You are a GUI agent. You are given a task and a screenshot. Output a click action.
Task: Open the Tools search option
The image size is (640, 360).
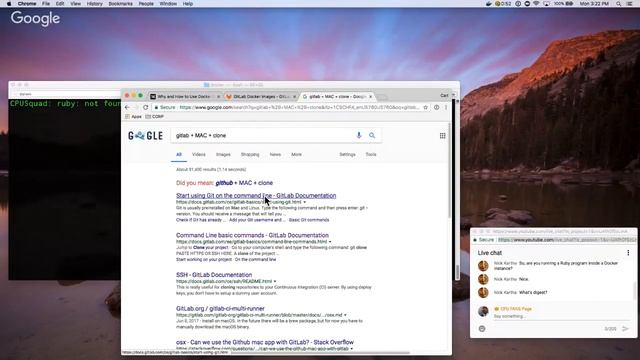tap(371, 155)
